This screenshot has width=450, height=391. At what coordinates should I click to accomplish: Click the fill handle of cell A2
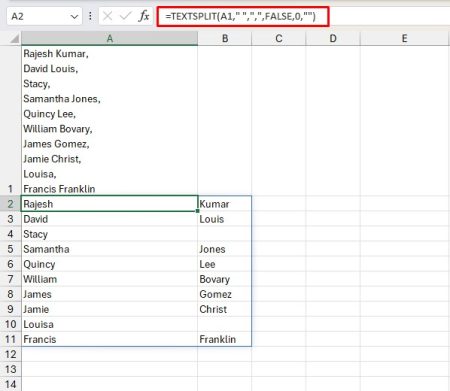[198, 211]
